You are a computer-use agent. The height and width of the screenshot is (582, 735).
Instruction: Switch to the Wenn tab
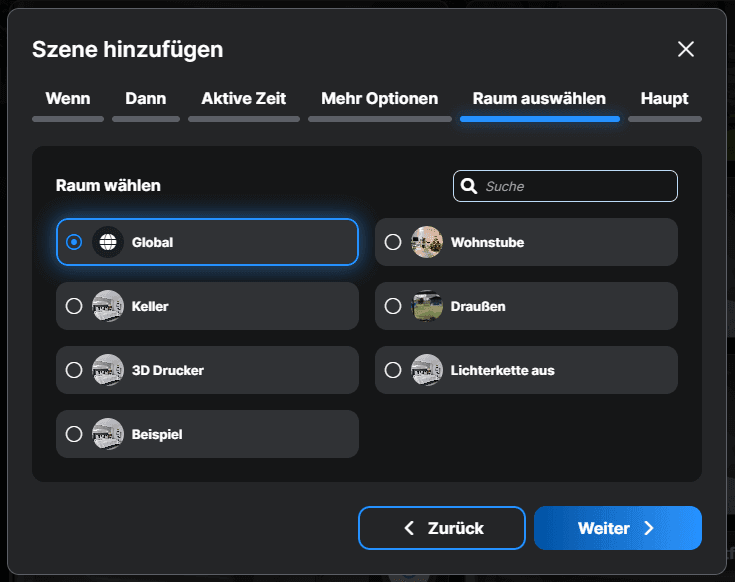68,99
